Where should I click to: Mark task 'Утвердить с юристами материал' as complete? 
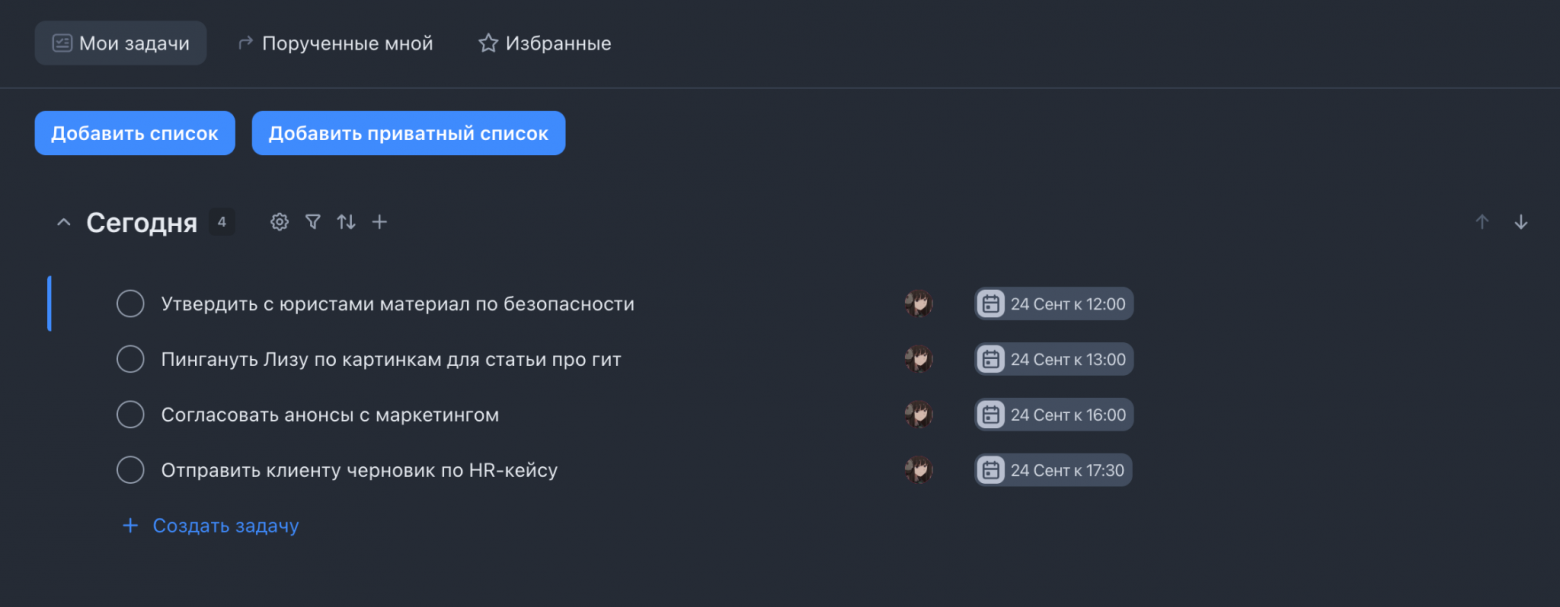pos(130,303)
